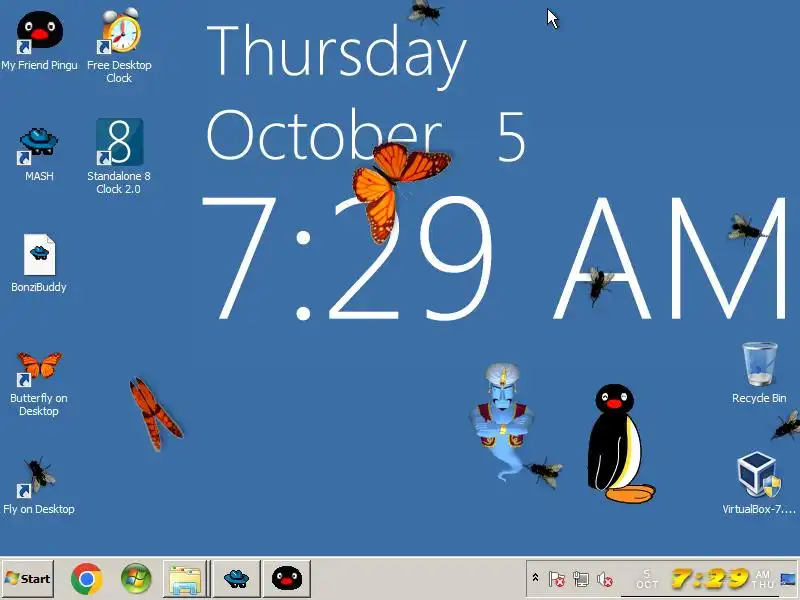Switch to the MASH taskbar button
Viewport: 800px width, 600px height.
coord(236,579)
